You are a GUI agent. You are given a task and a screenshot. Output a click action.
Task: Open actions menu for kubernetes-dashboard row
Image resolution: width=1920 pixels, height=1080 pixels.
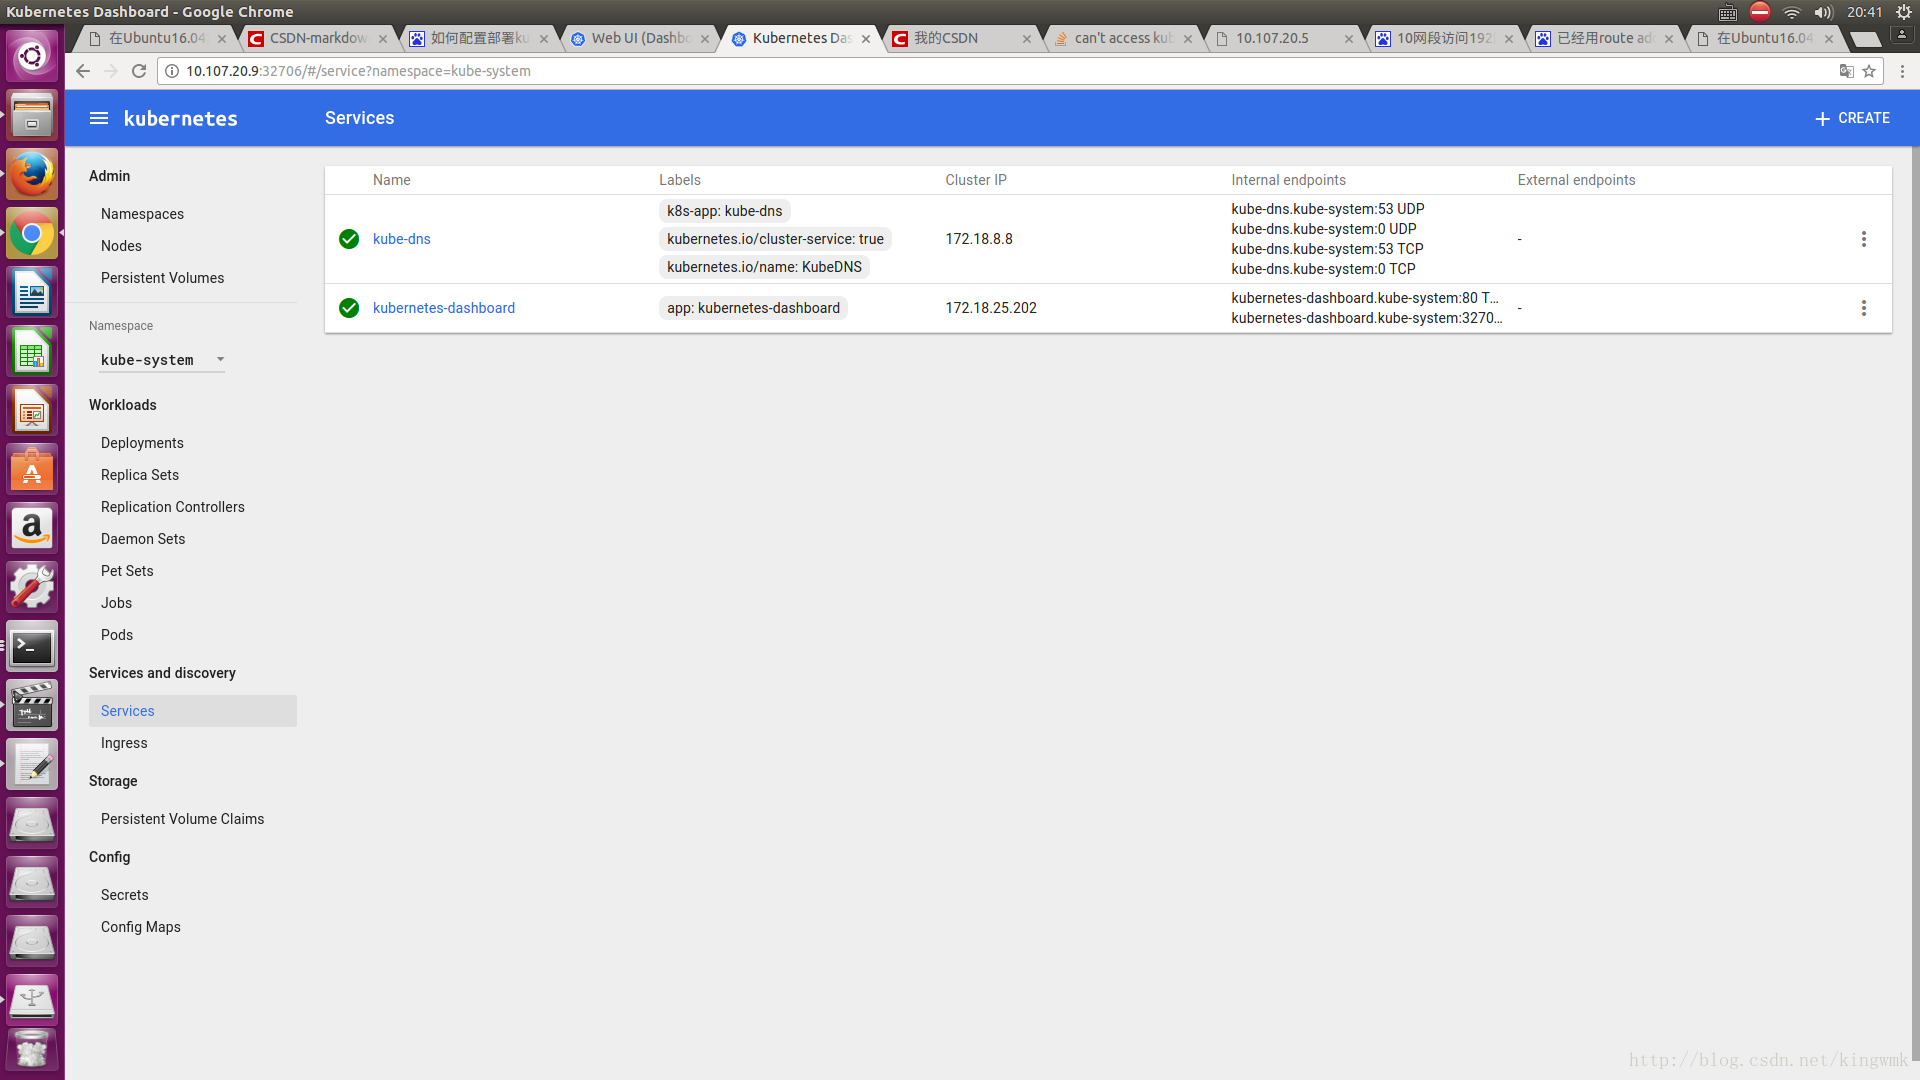(x=1863, y=308)
